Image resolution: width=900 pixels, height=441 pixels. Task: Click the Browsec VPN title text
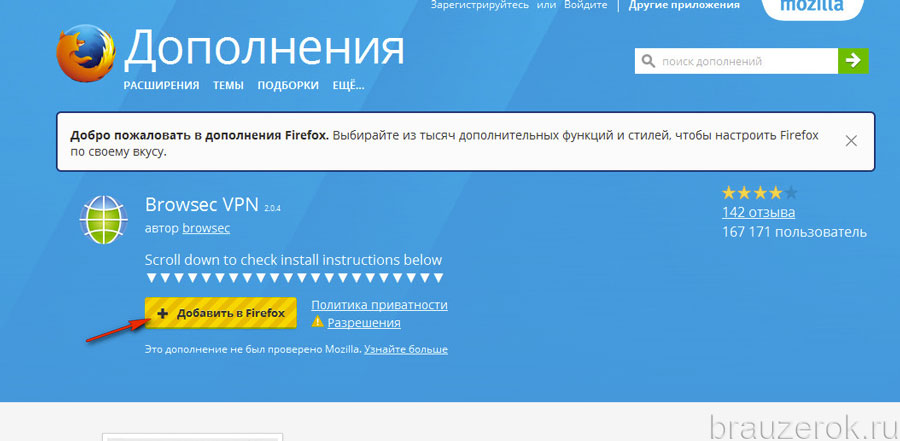point(202,204)
